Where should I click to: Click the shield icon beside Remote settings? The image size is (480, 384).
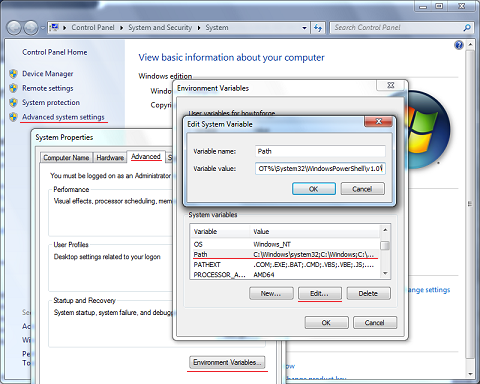coord(13,88)
